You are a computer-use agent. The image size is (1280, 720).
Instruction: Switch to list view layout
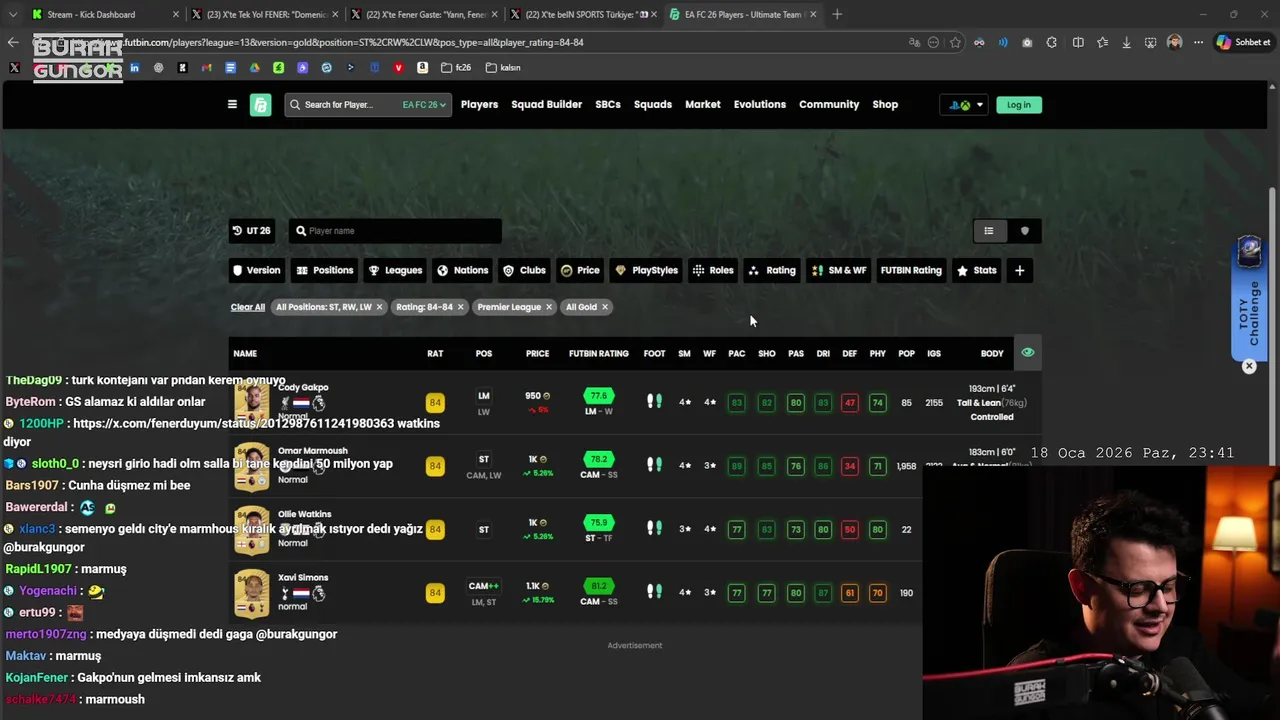pyautogui.click(x=989, y=231)
